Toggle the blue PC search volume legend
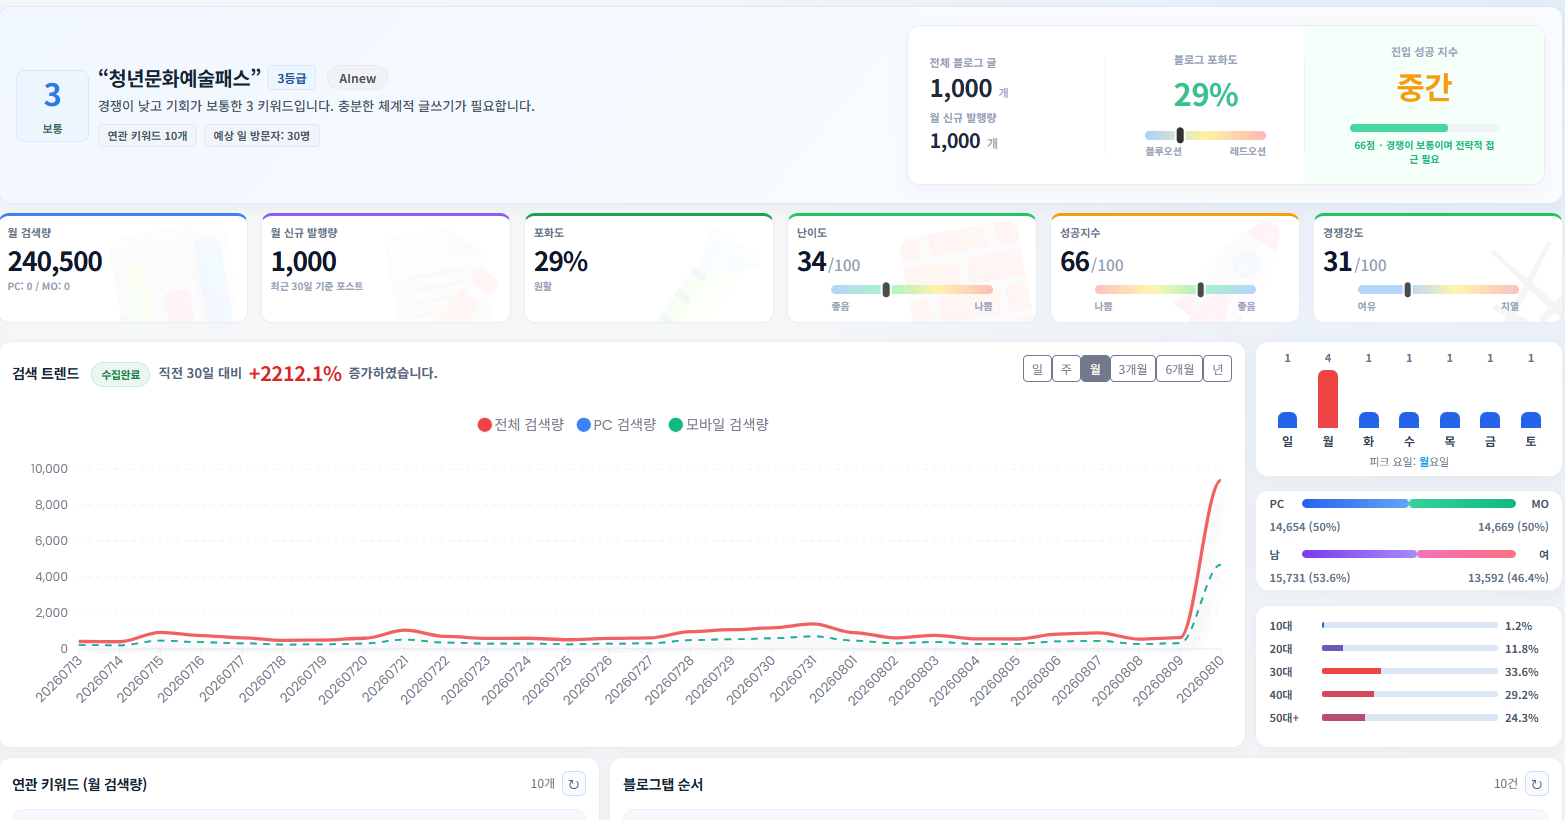Viewport: 1565px width, 820px height. point(617,425)
